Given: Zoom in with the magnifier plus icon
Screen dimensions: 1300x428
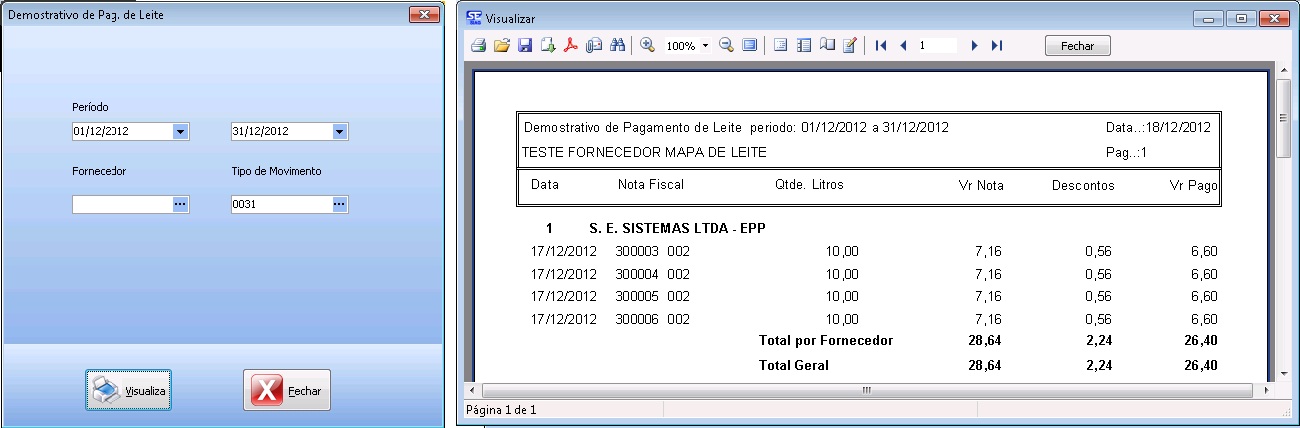Looking at the screenshot, I should (x=647, y=46).
